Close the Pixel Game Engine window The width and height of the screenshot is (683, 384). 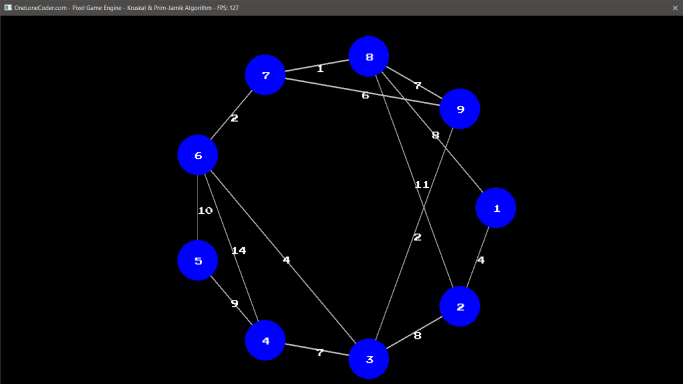click(675, 8)
